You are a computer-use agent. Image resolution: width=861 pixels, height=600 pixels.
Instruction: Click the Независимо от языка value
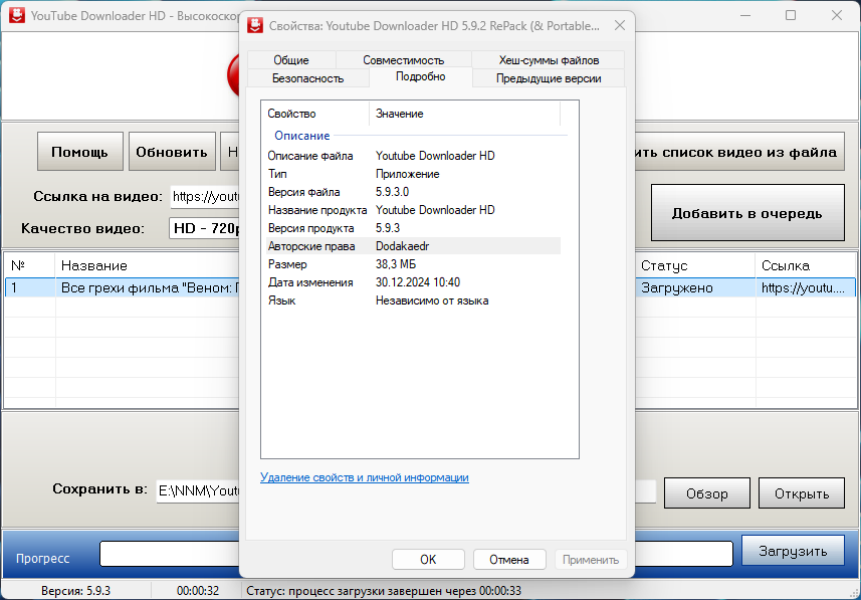pos(432,300)
